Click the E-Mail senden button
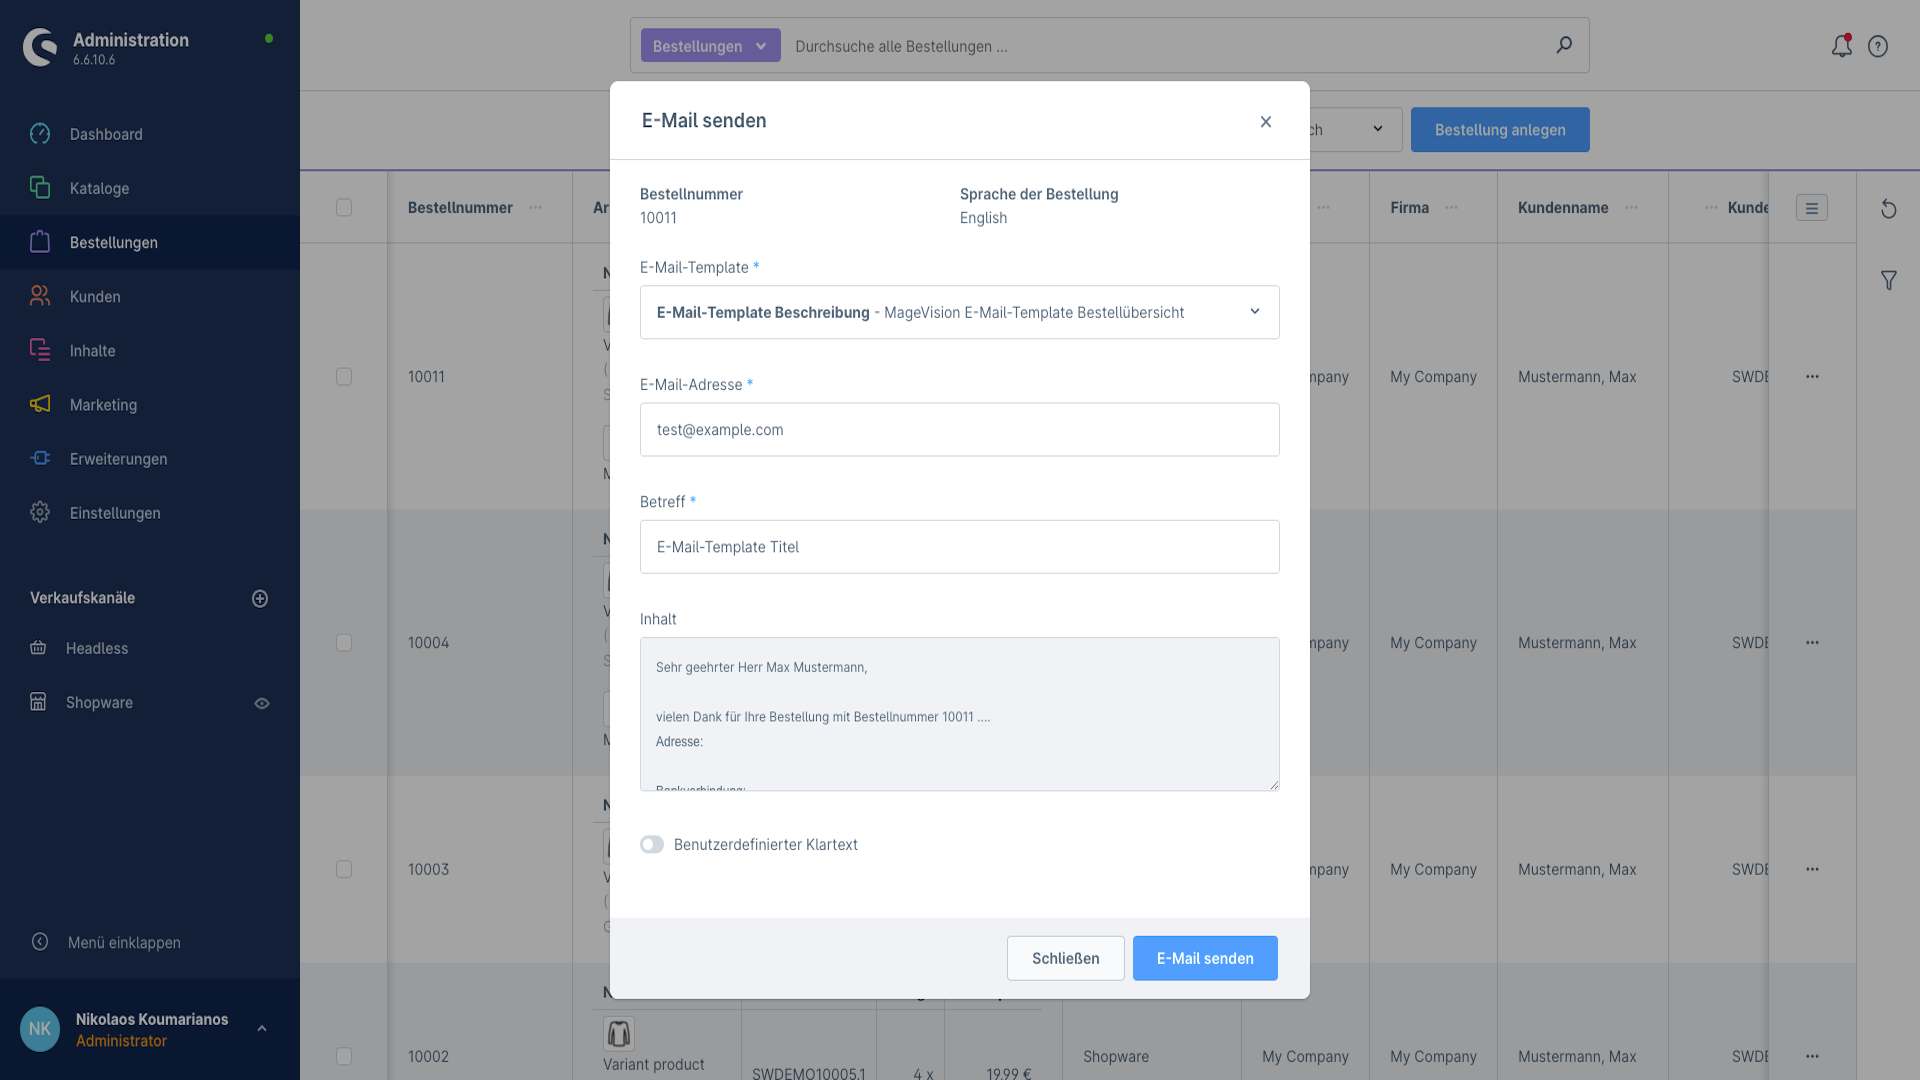This screenshot has height=1080, width=1920. click(1204, 958)
